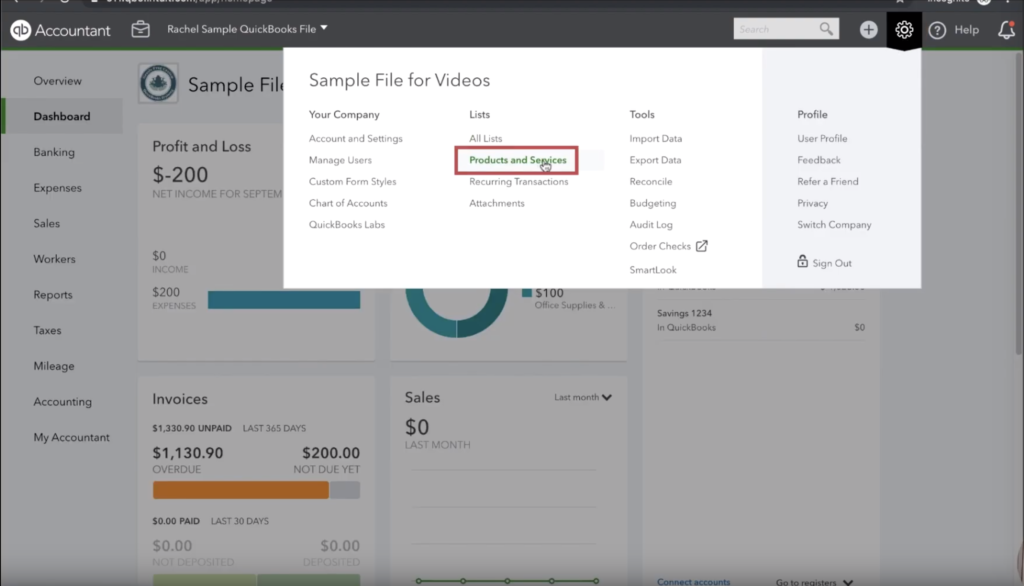Viewport: 1024px width, 586px height.
Task: Click the gear settings icon
Action: click(x=904, y=30)
